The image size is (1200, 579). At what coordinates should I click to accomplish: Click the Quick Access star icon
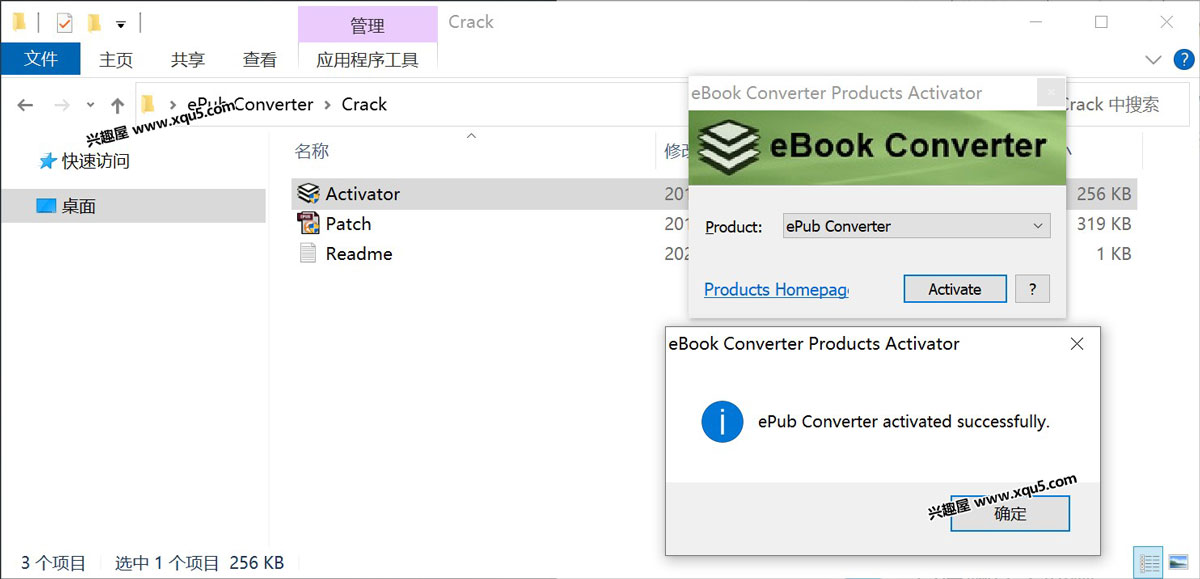tap(47, 161)
